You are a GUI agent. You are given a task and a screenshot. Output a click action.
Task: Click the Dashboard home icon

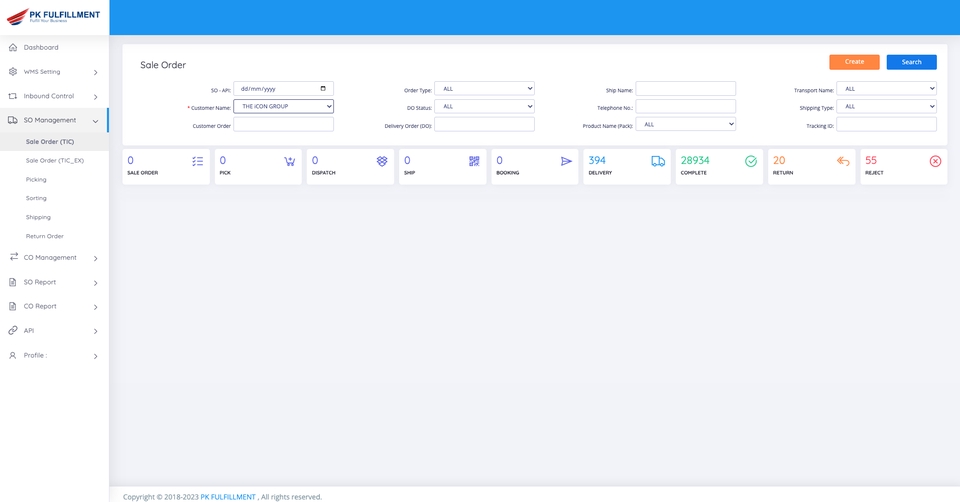(13, 47)
